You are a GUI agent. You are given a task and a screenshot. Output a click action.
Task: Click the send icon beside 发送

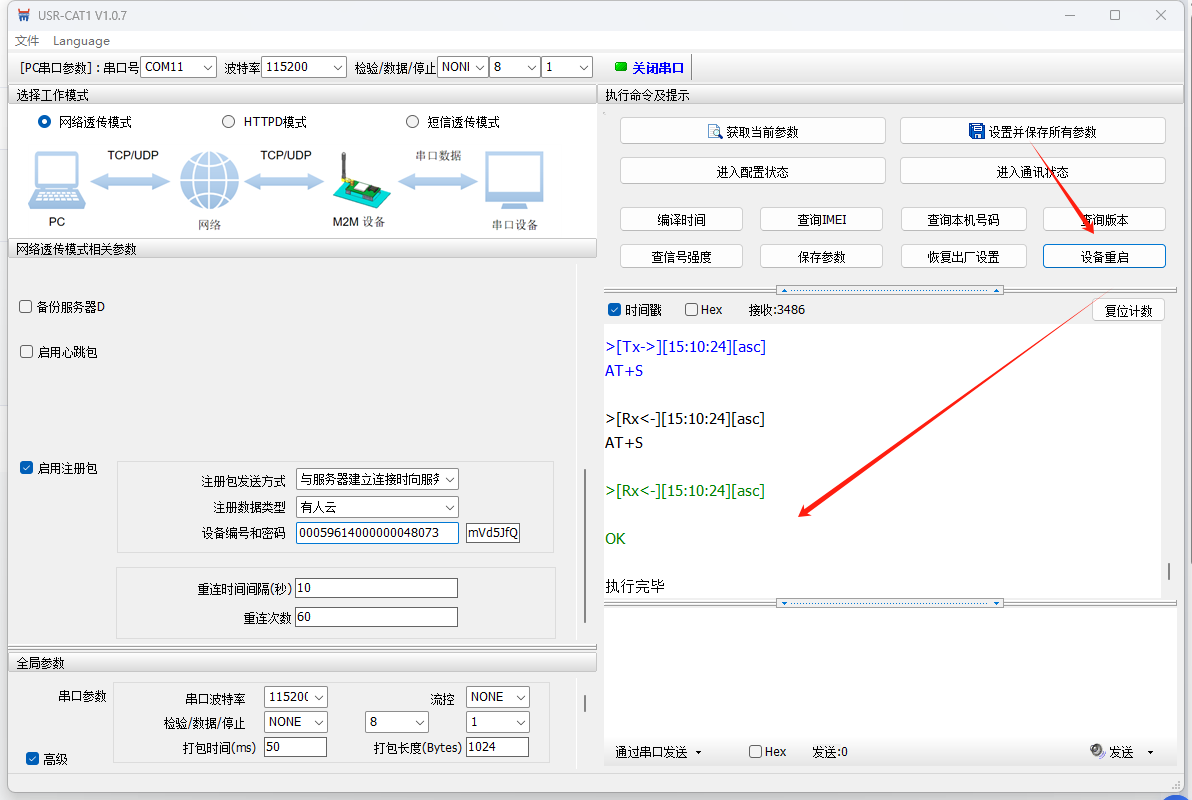point(1097,751)
